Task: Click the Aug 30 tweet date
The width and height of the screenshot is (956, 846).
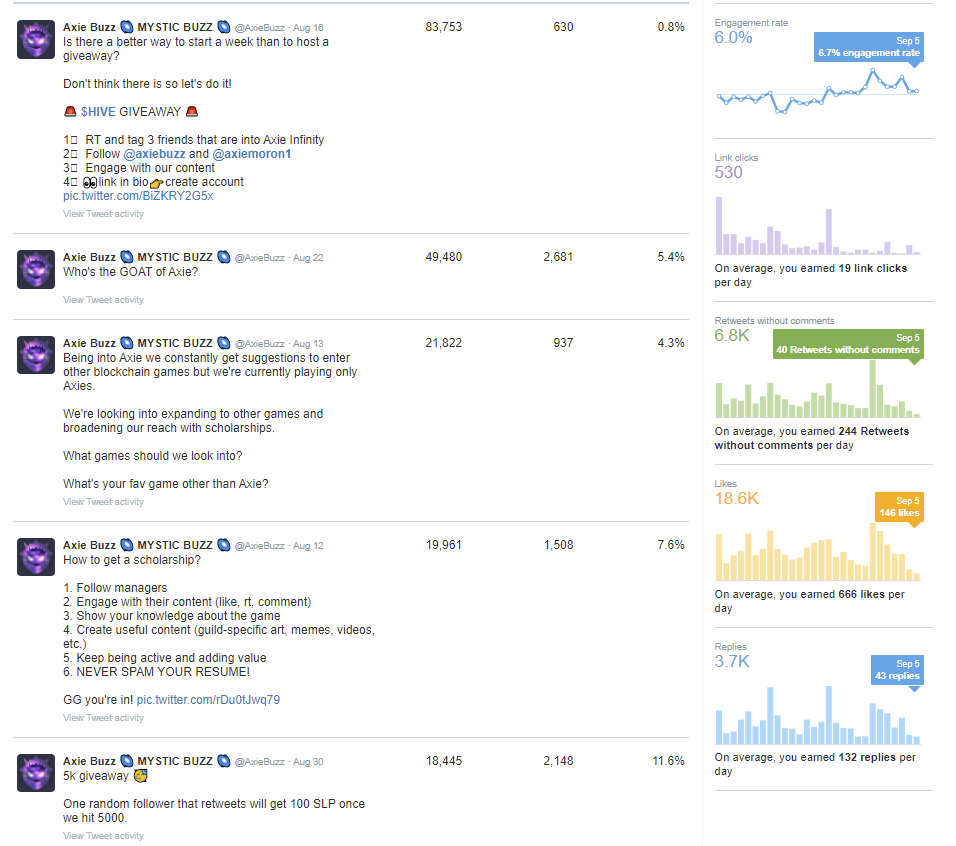Action: [x=309, y=762]
